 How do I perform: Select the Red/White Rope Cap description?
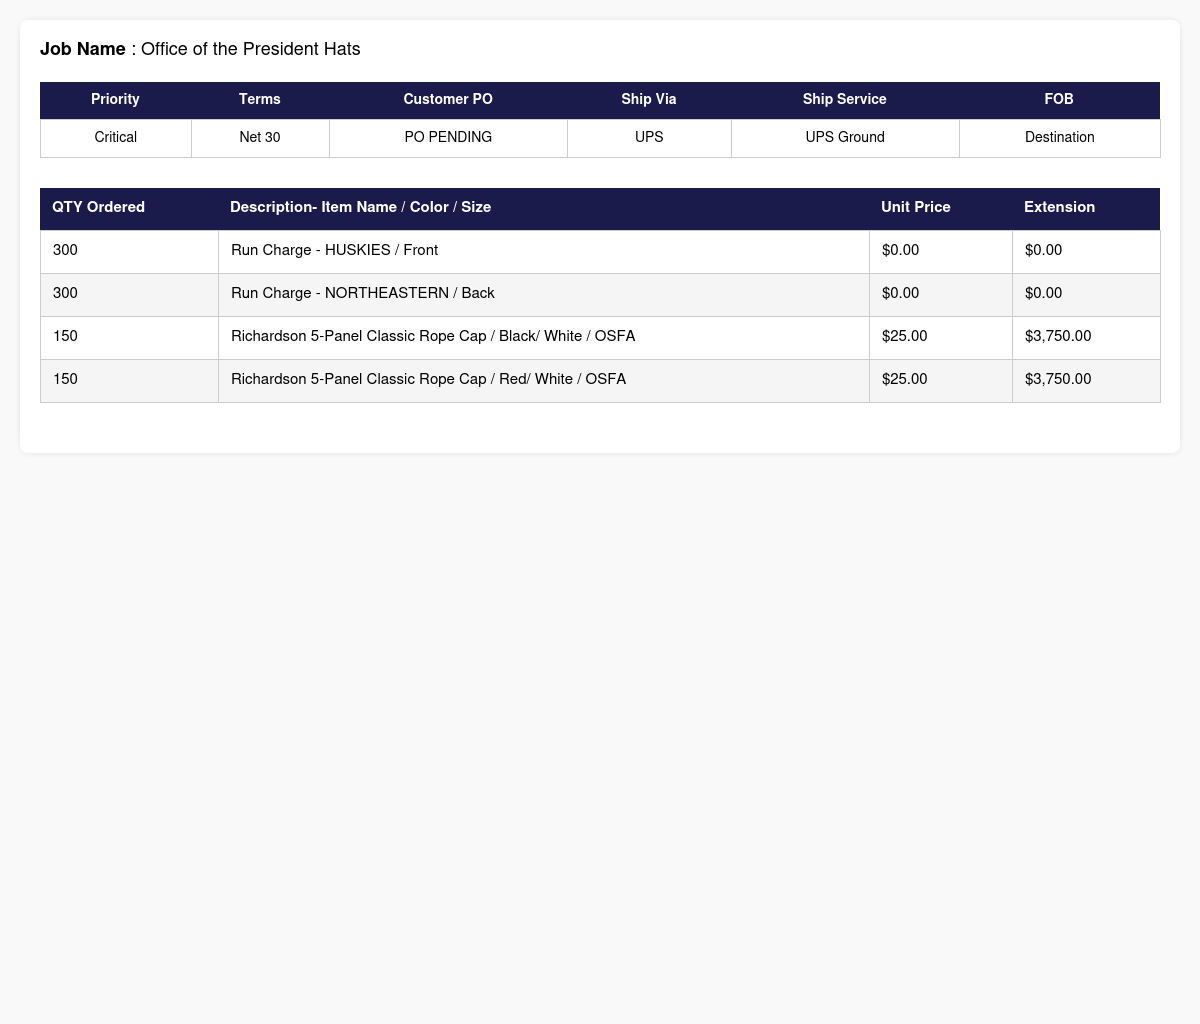[x=428, y=380]
